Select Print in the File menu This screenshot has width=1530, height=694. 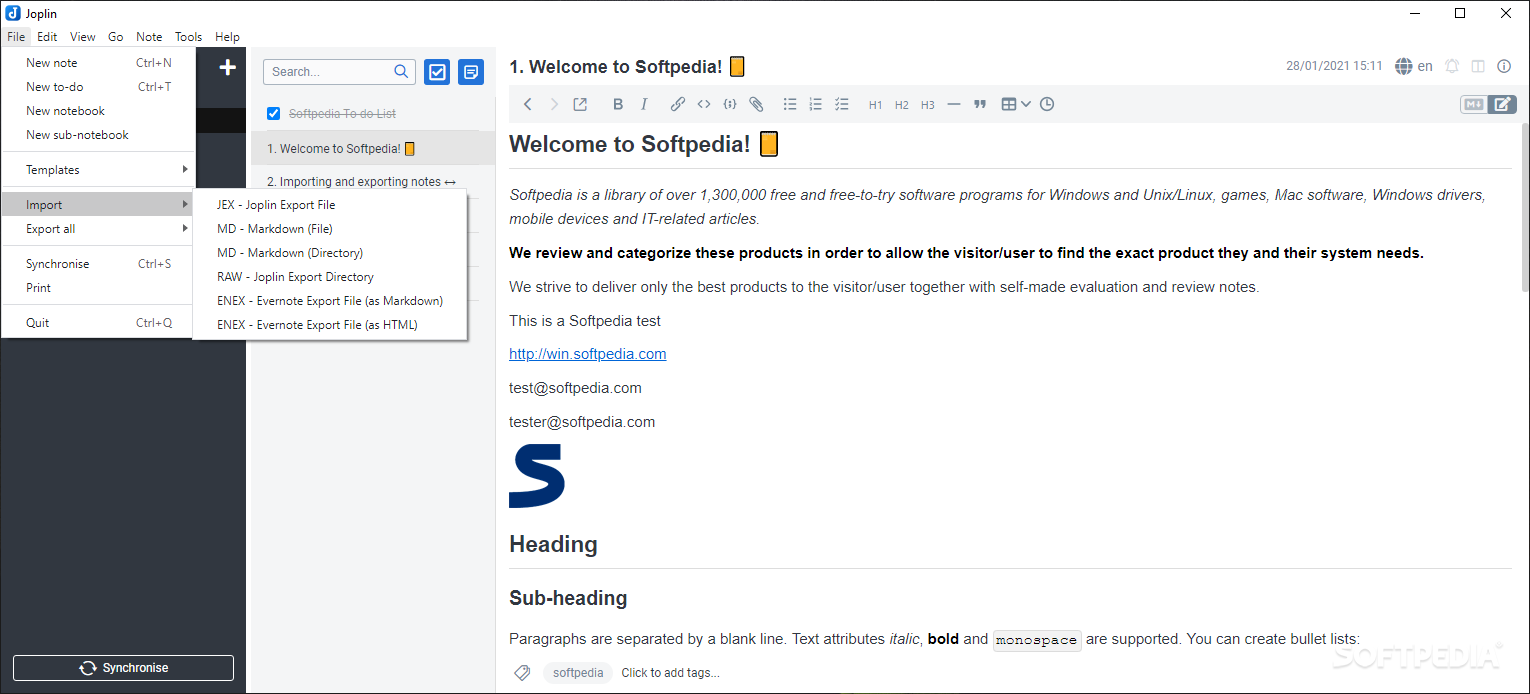(x=98, y=288)
